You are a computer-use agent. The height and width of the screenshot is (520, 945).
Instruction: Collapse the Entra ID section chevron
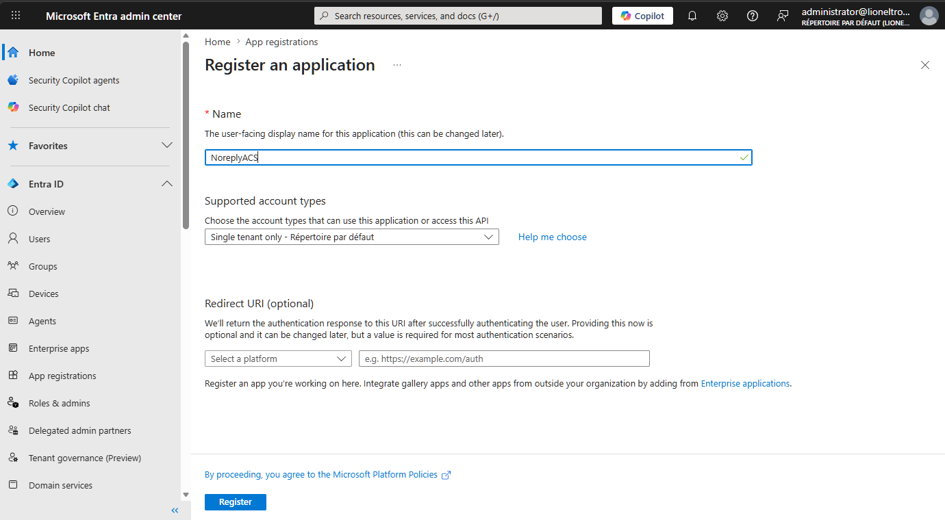(167, 184)
